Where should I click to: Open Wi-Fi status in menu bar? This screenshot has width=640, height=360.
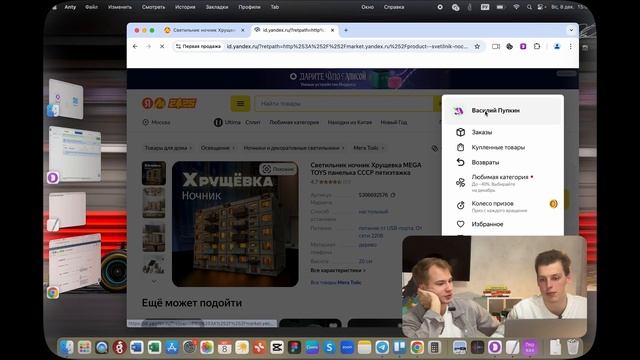click(x=516, y=7)
